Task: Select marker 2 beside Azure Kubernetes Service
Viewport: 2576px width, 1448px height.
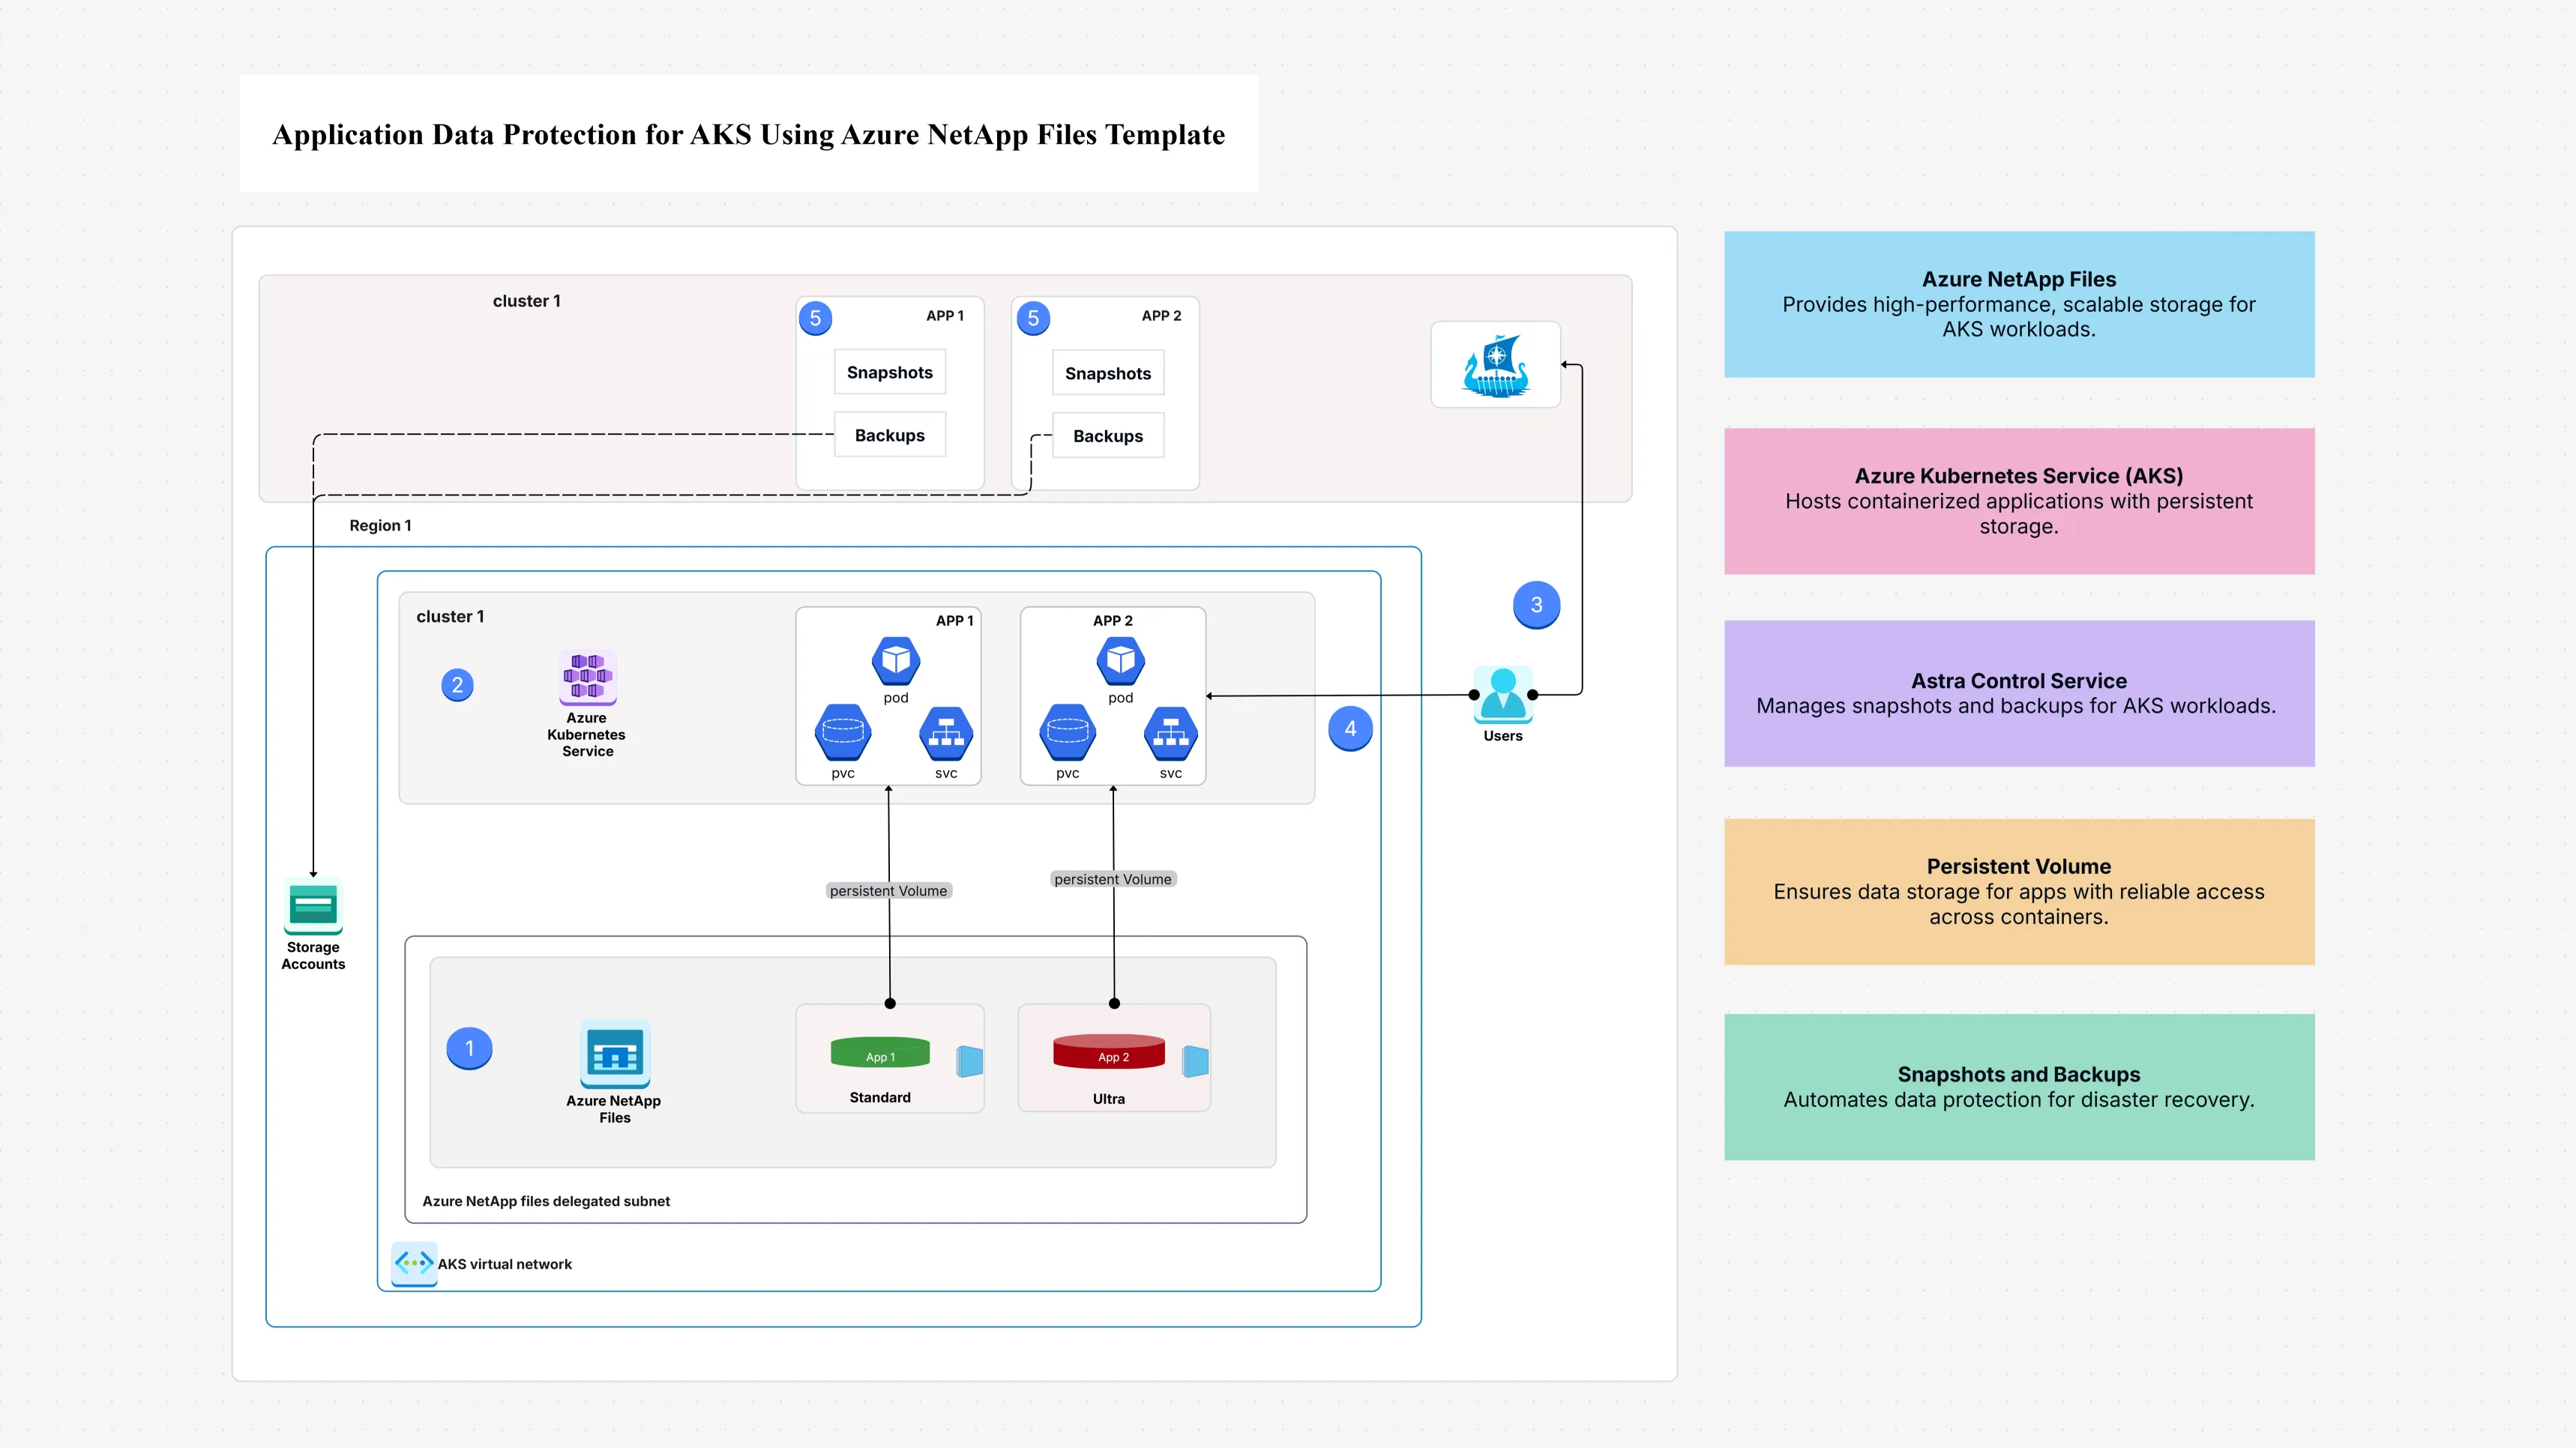Action: click(457, 684)
